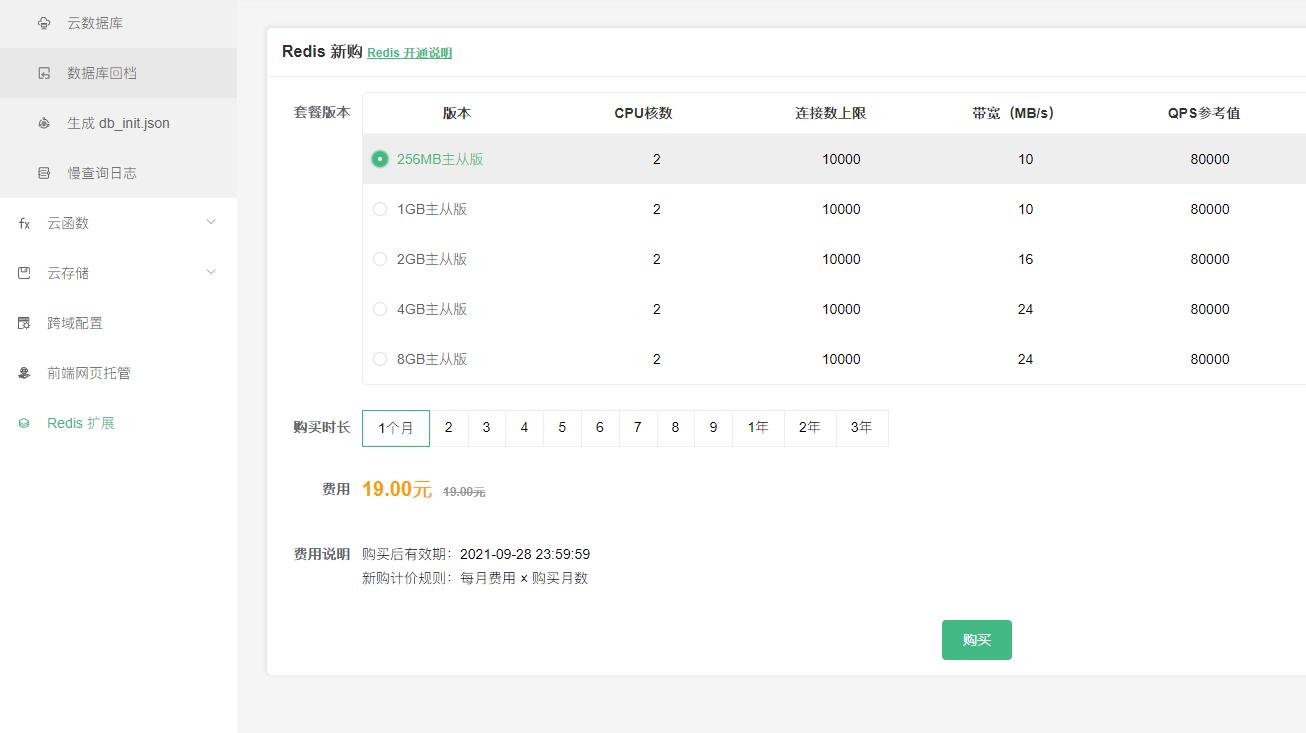Click the slow query log icon
Image resolution: width=1306 pixels, height=733 pixels.
pos(44,173)
